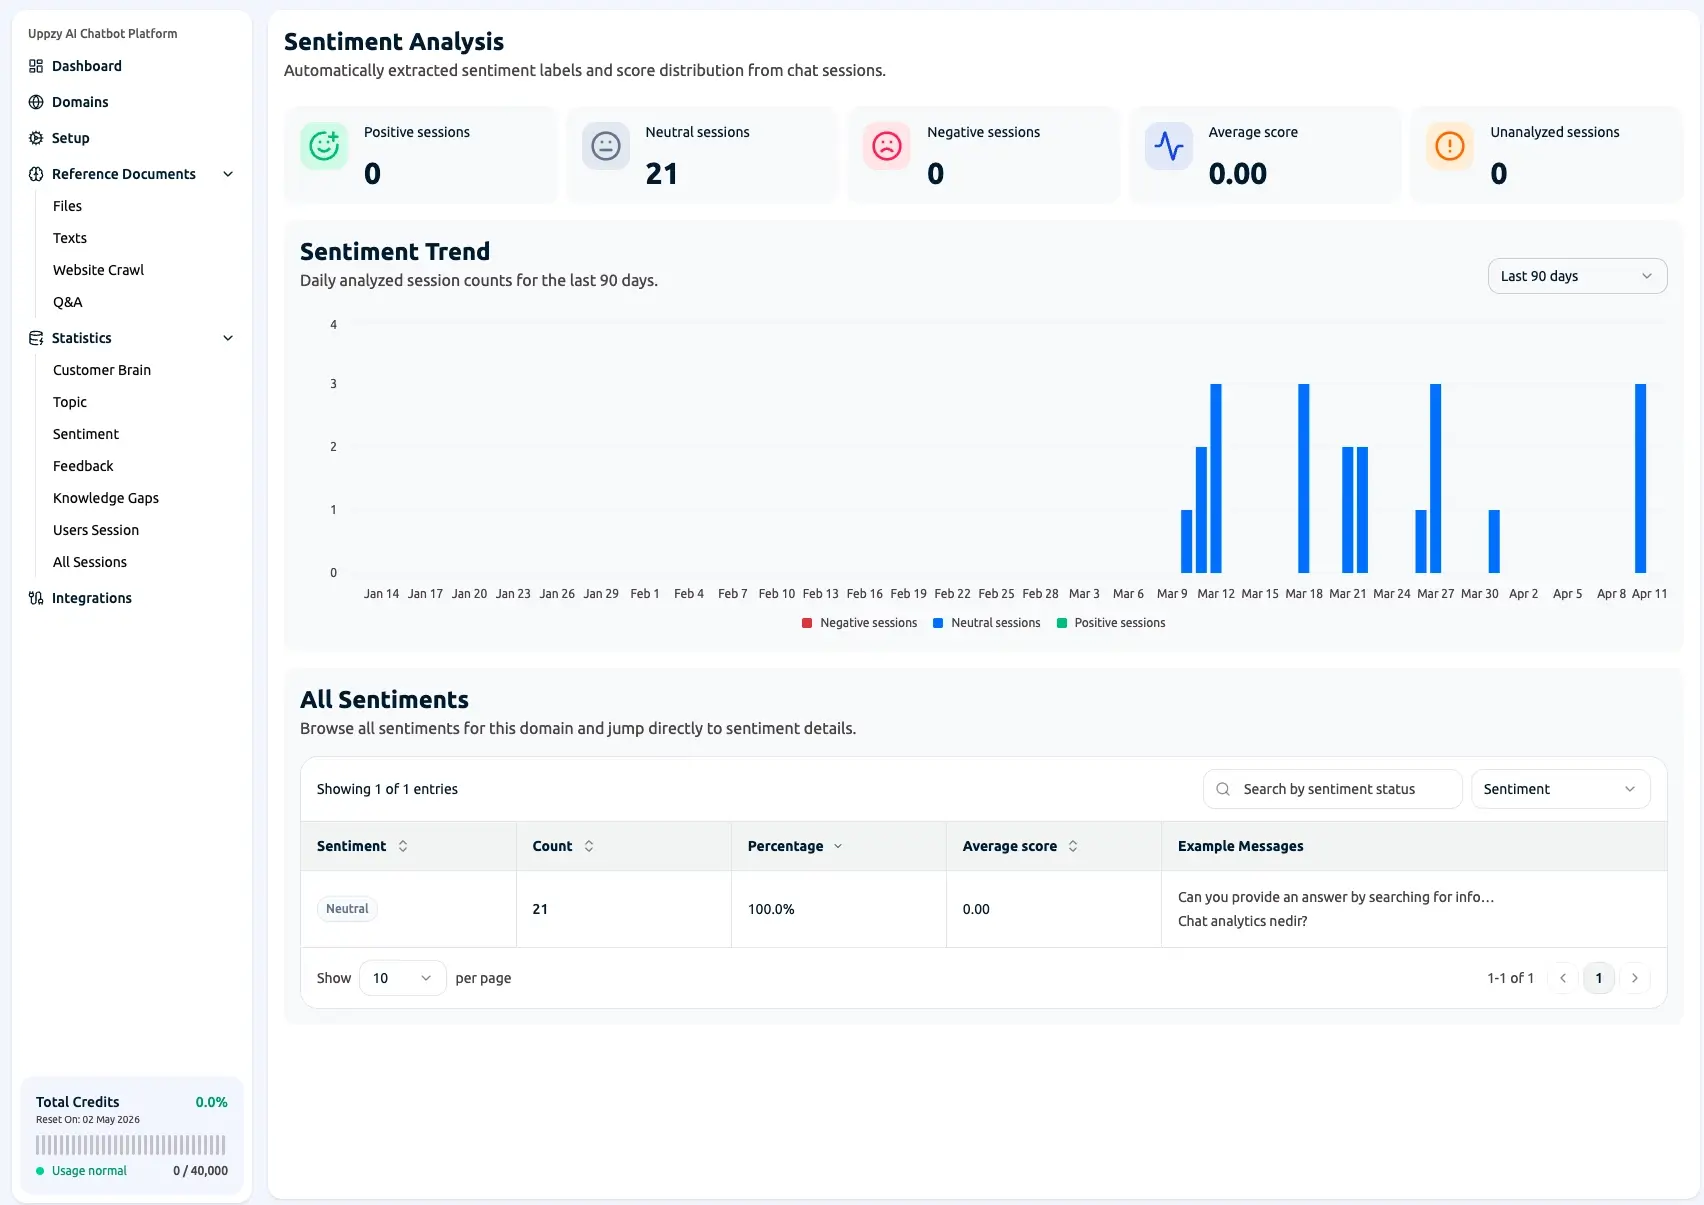Click the Domains globe icon
The height and width of the screenshot is (1205, 1704).
coord(36,102)
